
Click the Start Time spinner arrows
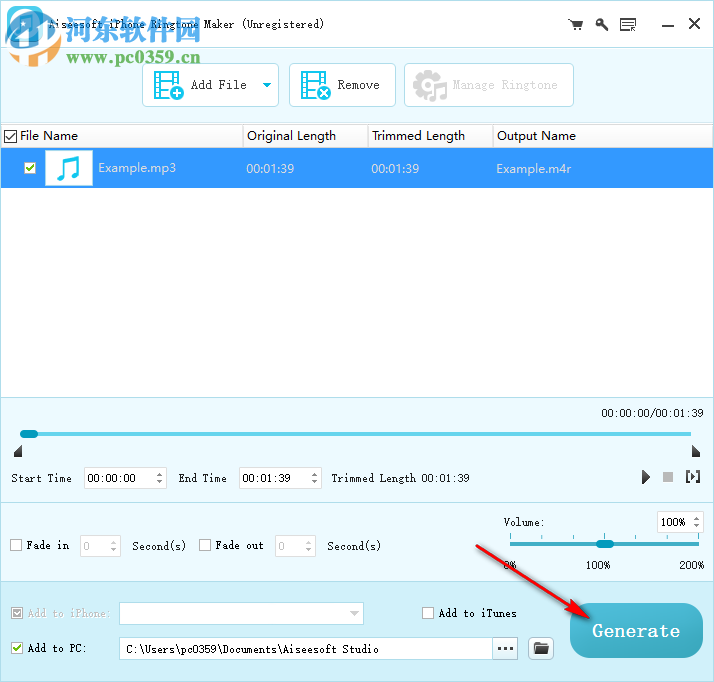coord(159,478)
